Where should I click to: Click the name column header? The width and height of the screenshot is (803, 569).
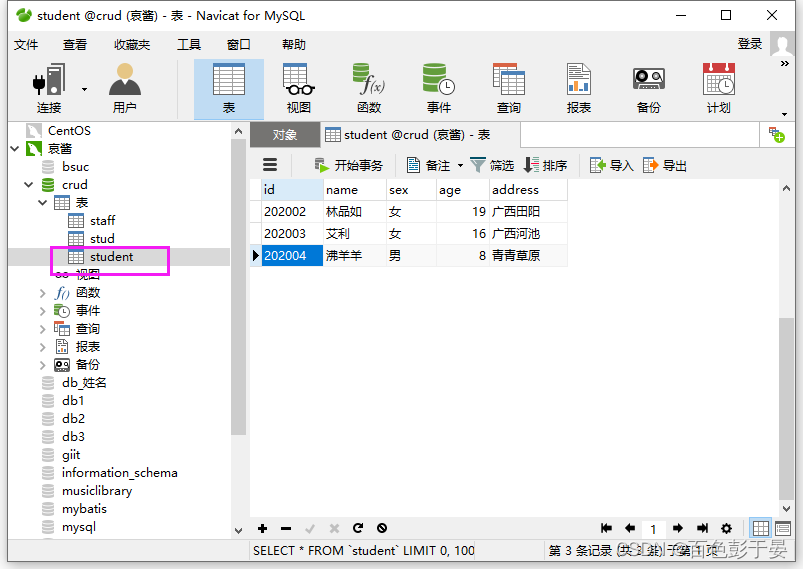(x=354, y=190)
